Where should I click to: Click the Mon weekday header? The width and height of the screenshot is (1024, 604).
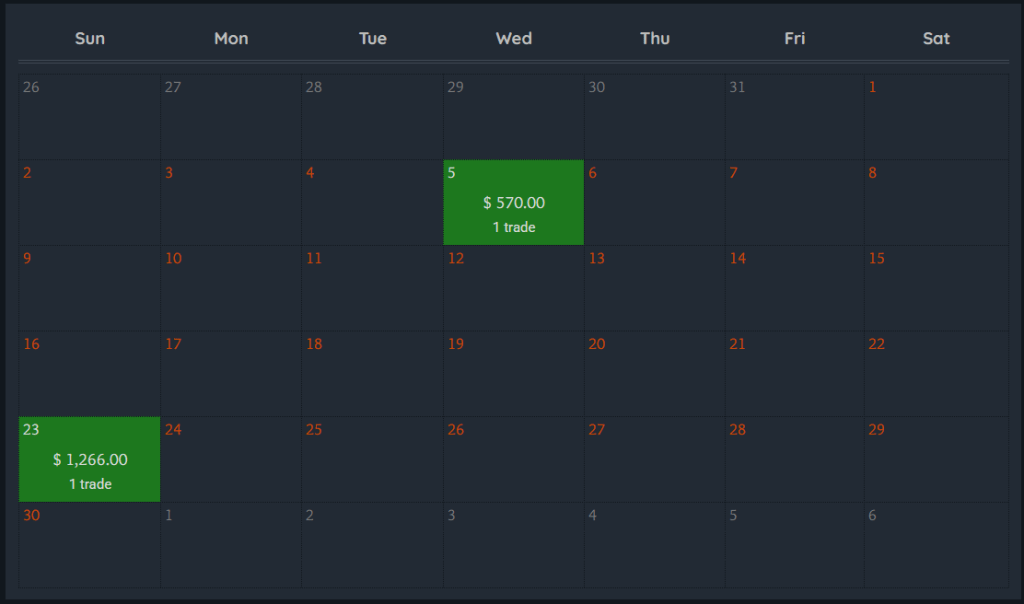pyautogui.click(x=231, y=39)
